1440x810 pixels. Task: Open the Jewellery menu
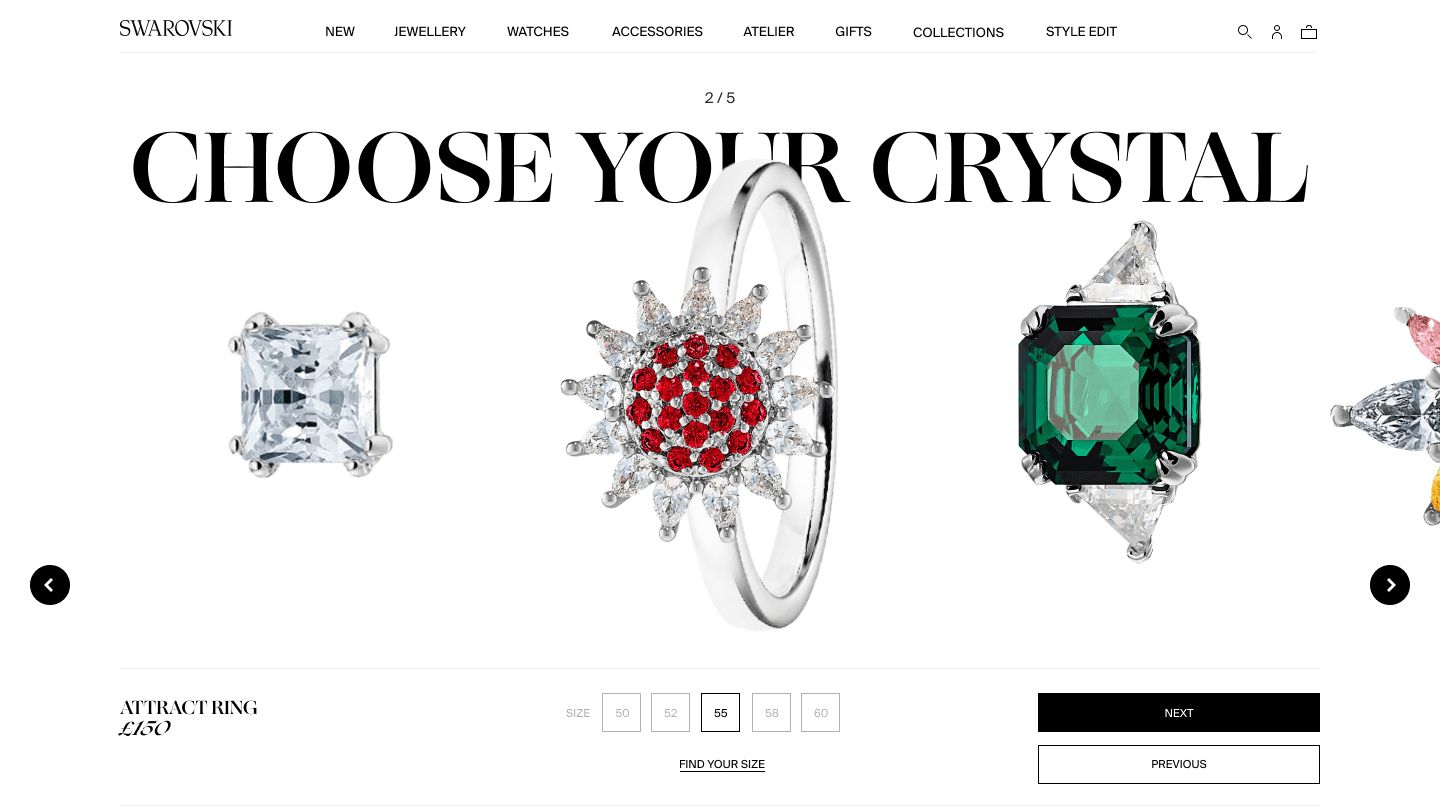[430, 32]
